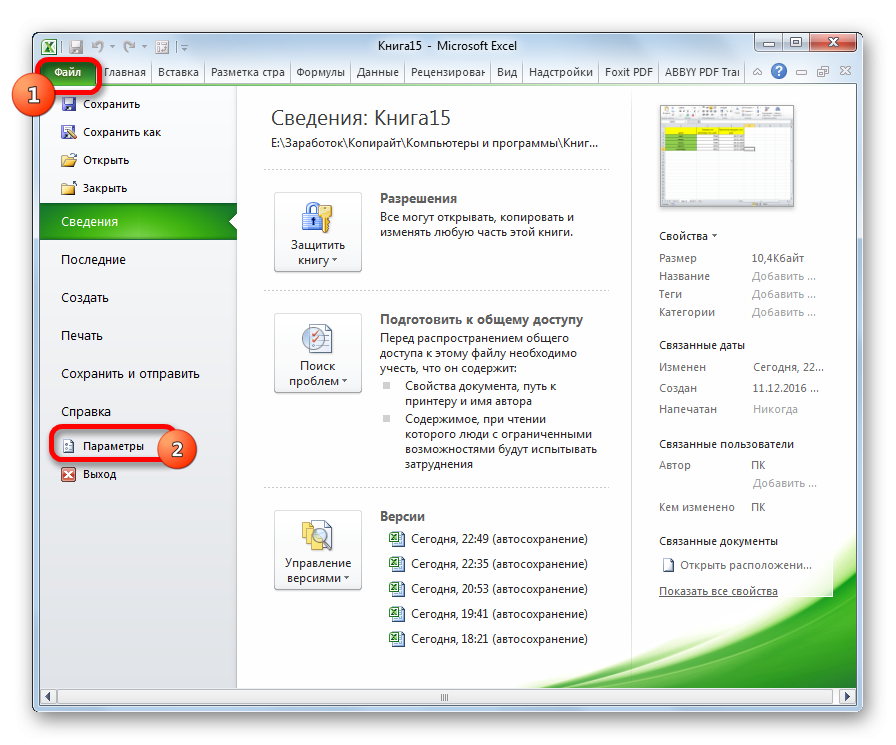Screen dimensions: 896x745
Task: Switch to the Разметка страницы tab
Action: (x=247, y=72)
